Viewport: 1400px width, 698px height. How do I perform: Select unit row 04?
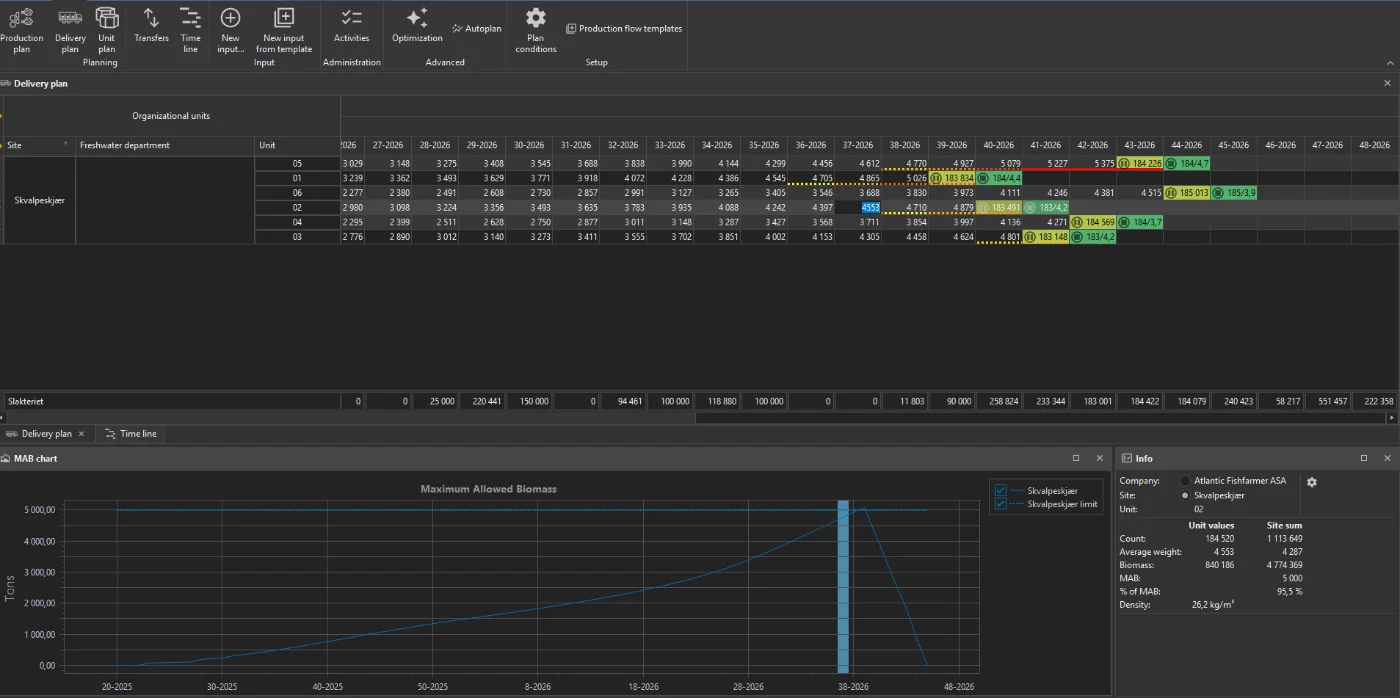click(297, 222)
